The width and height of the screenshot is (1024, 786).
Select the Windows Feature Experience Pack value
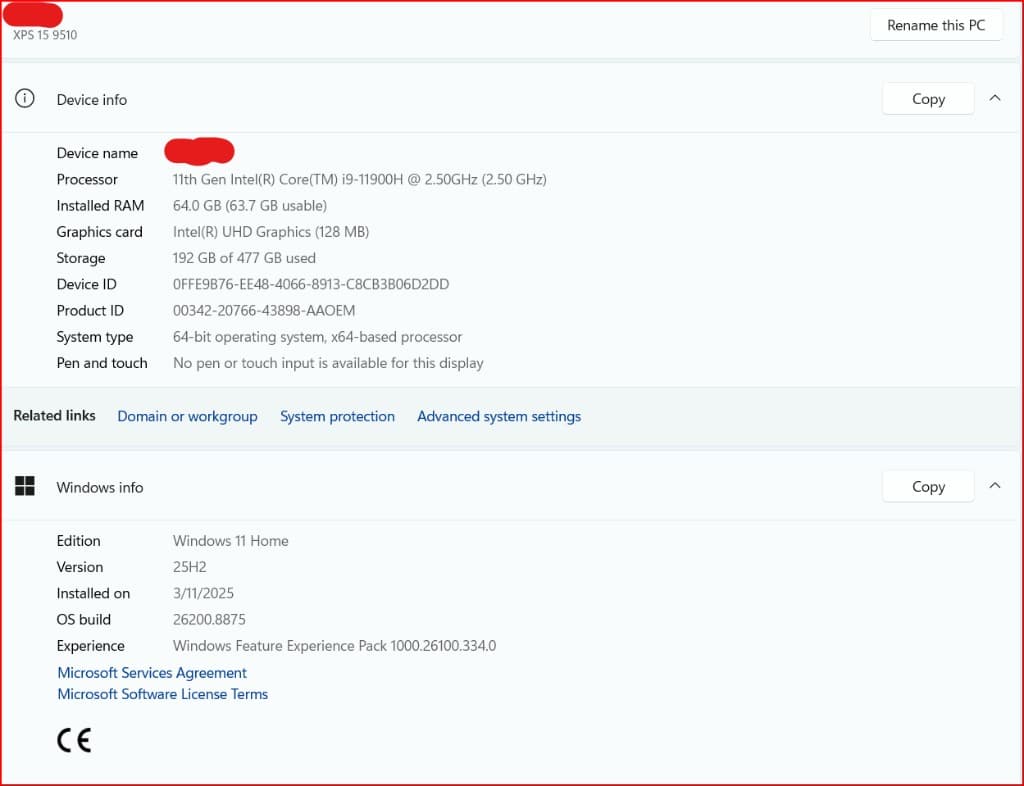(334, 646)
